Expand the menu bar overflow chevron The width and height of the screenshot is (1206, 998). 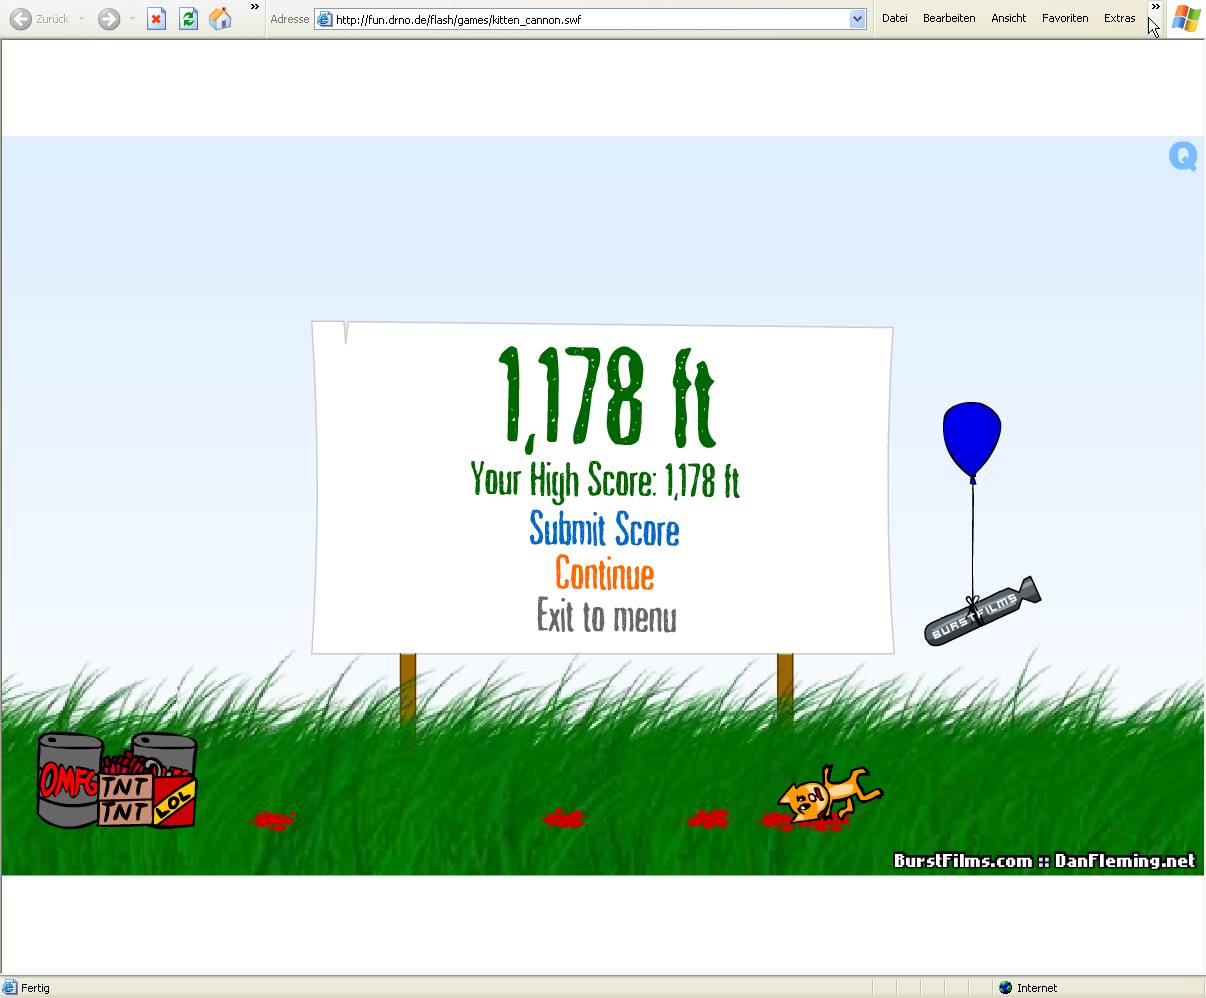click(x=1155, y=7)
